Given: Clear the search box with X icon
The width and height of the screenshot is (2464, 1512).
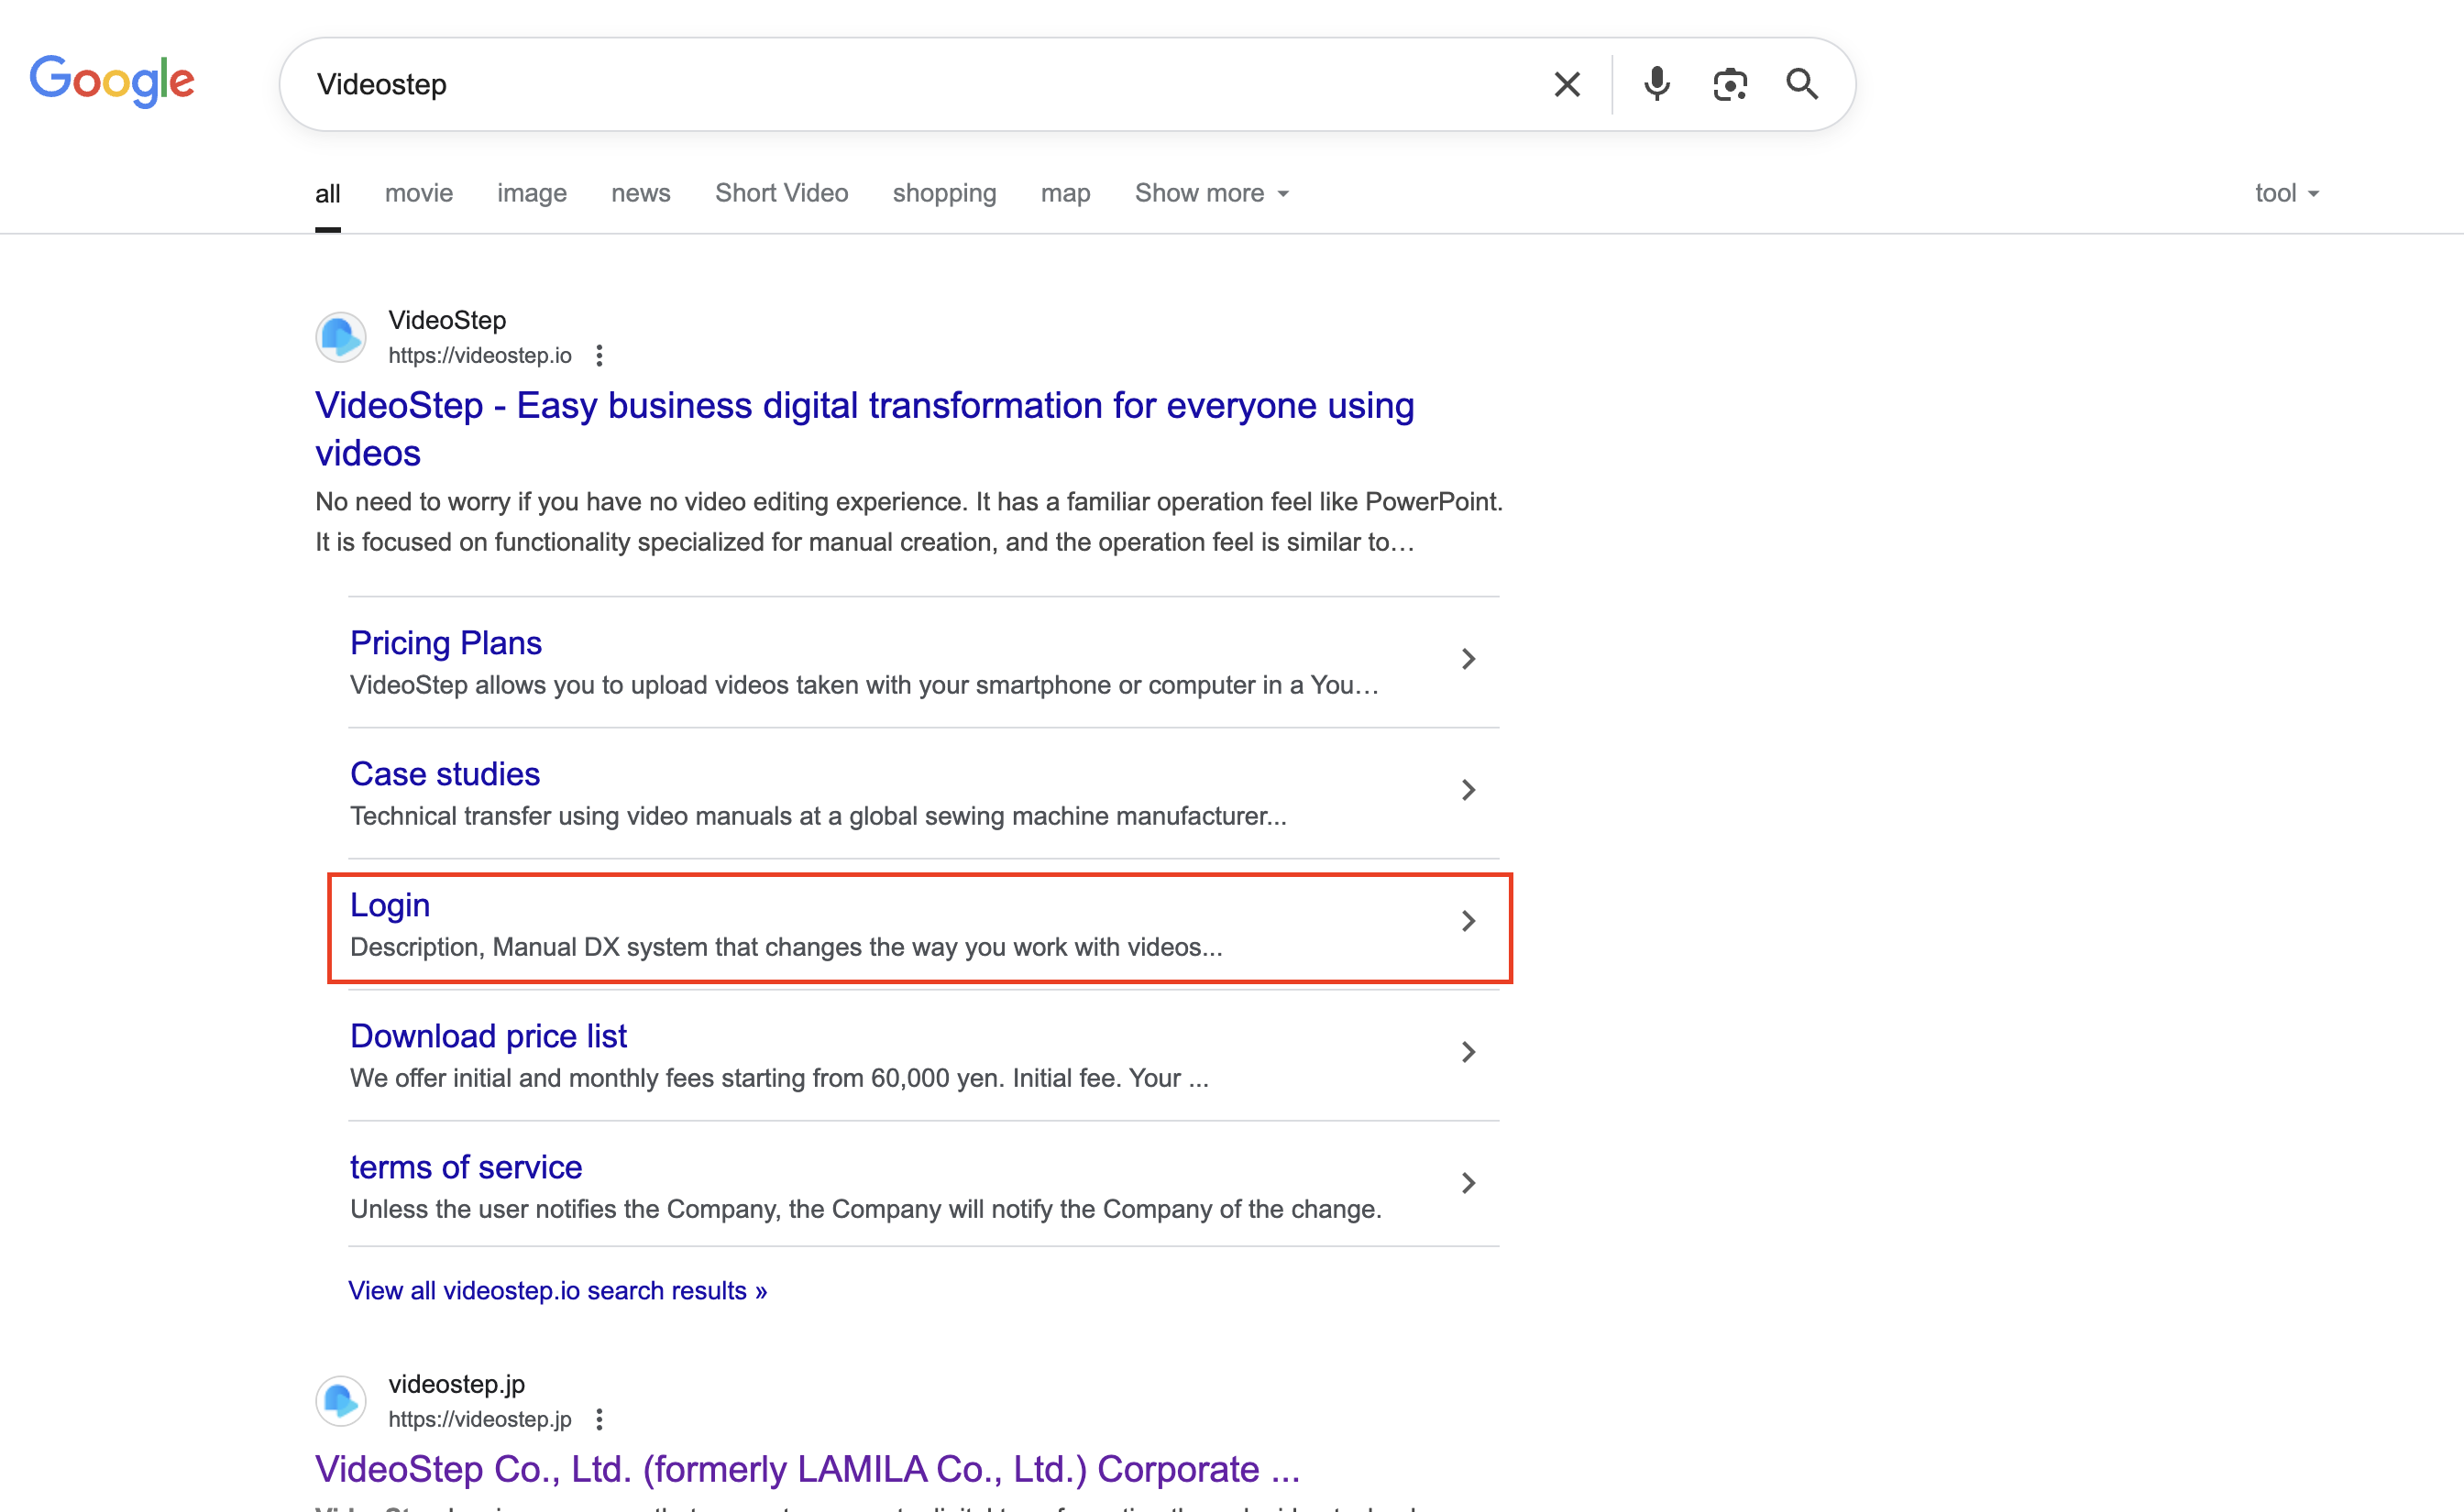Looking at the screenshot, I should point(1567,85).
